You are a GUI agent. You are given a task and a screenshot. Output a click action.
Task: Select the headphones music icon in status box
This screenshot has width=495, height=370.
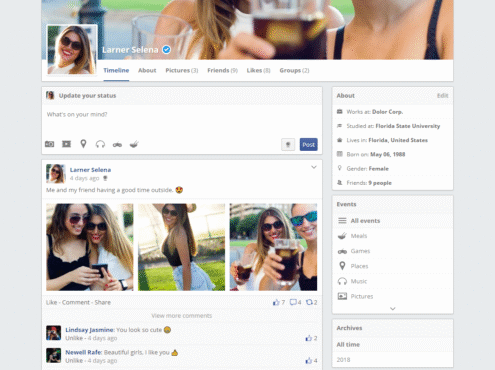click(x=100, y=144)
